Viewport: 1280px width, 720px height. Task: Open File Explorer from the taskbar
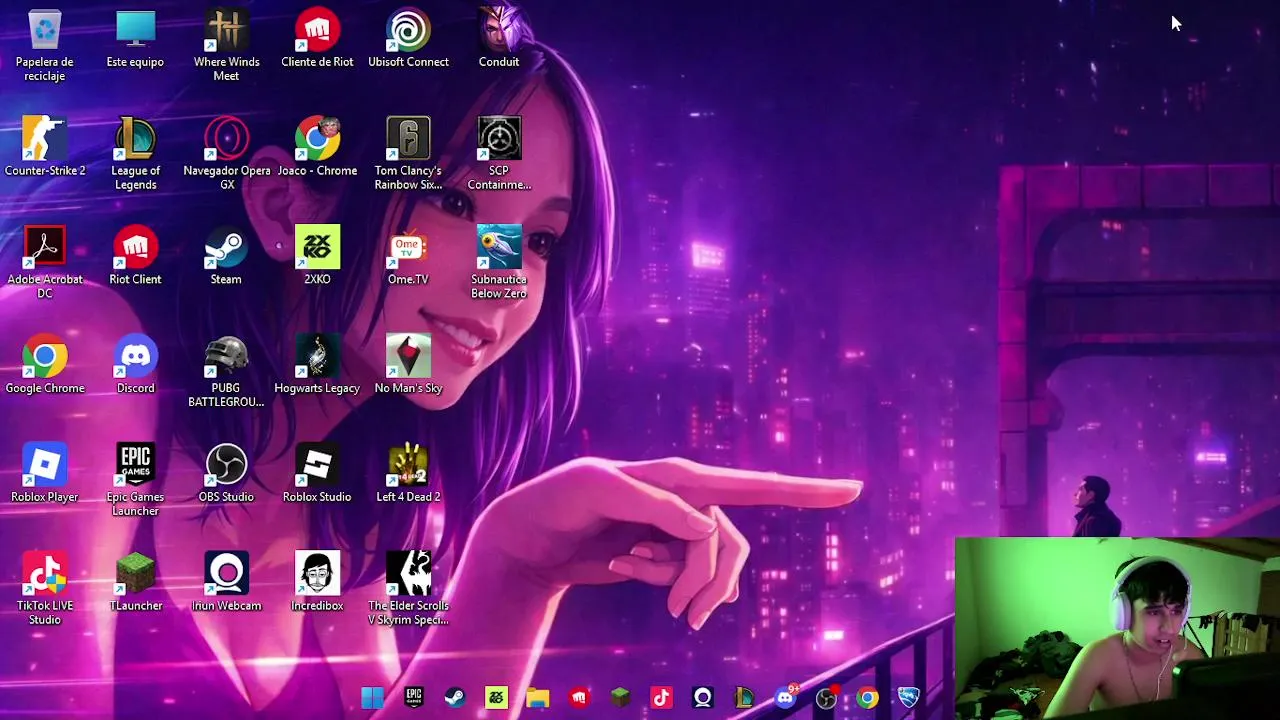(537, 698)
